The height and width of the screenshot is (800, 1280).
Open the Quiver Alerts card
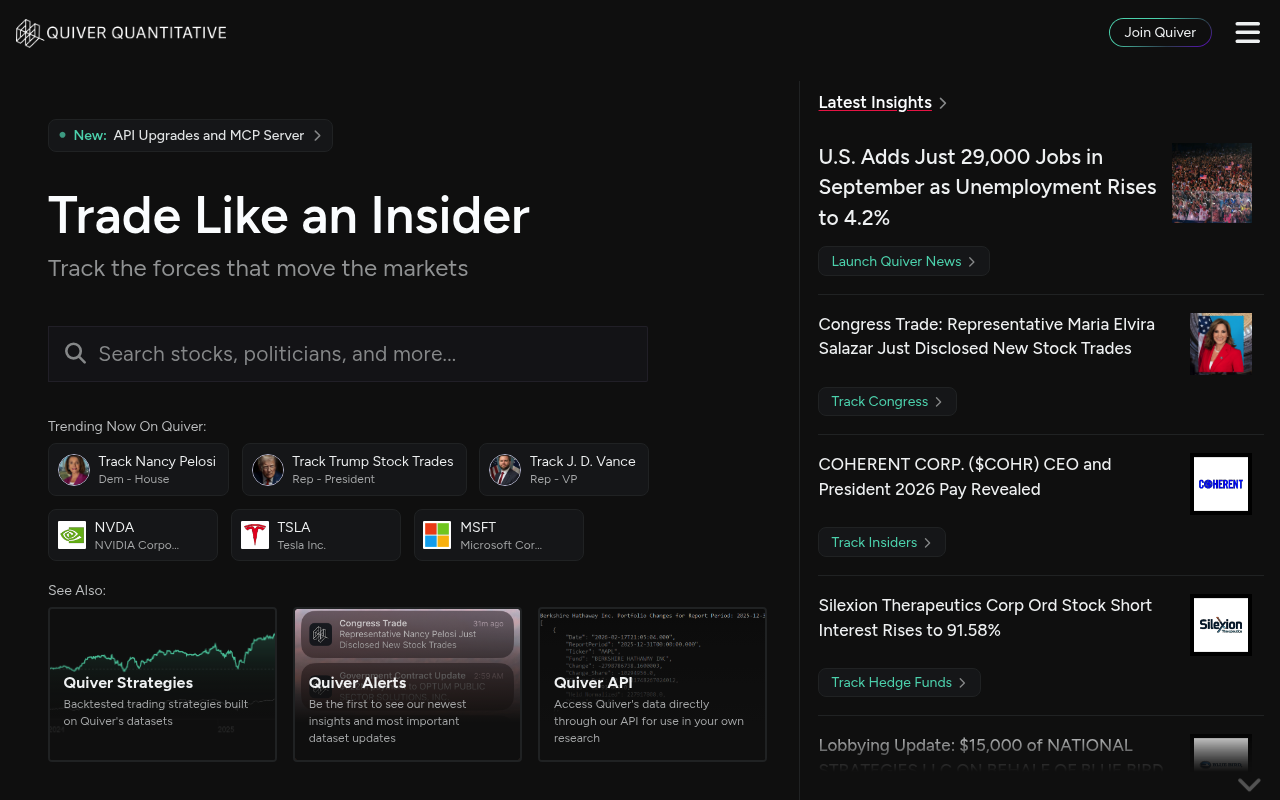[x=407, y=685]
